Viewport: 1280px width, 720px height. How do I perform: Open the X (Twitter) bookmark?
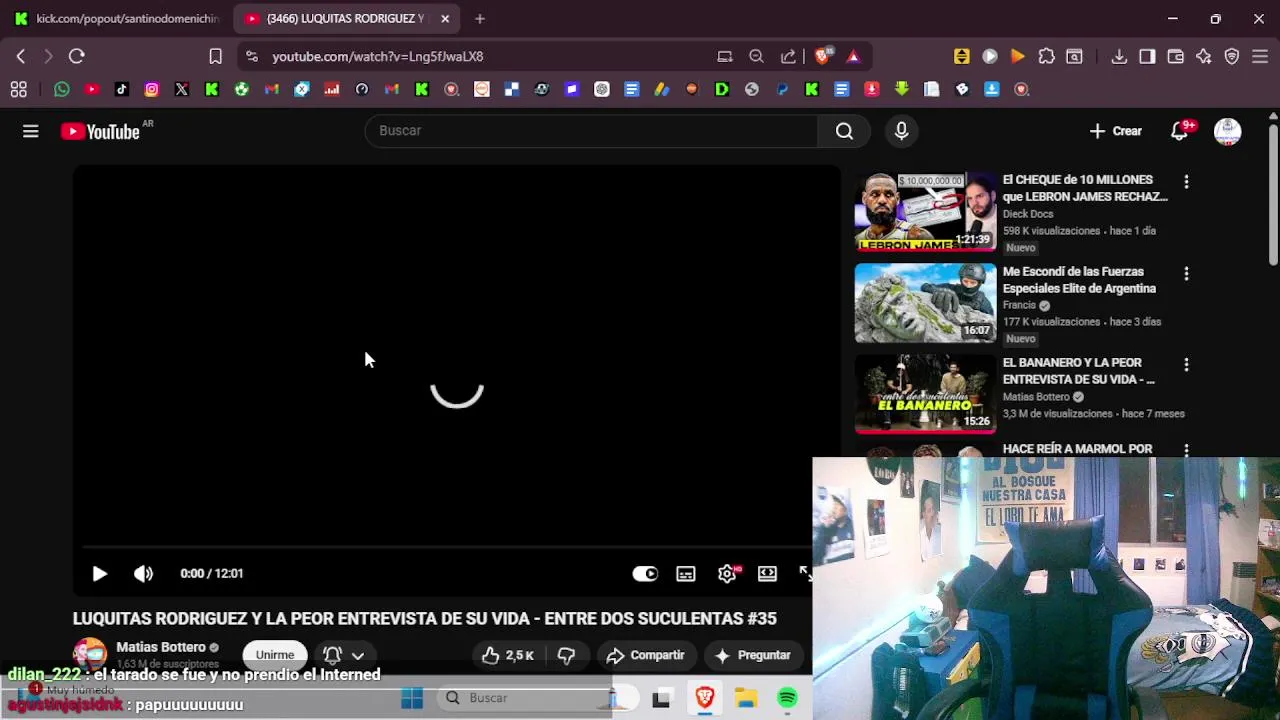tap(181, 90)
